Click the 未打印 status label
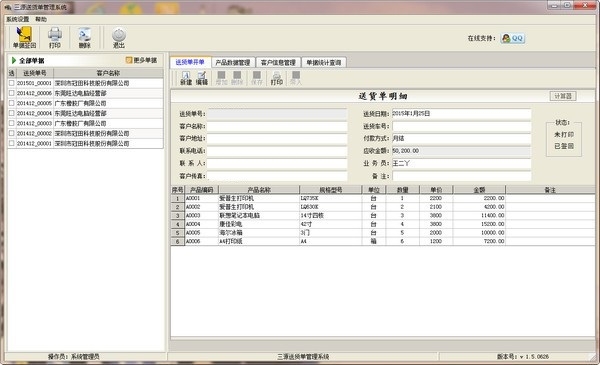The width and height of the screenshot is (600, 365). pyautogui.click(x=564, y=134)
